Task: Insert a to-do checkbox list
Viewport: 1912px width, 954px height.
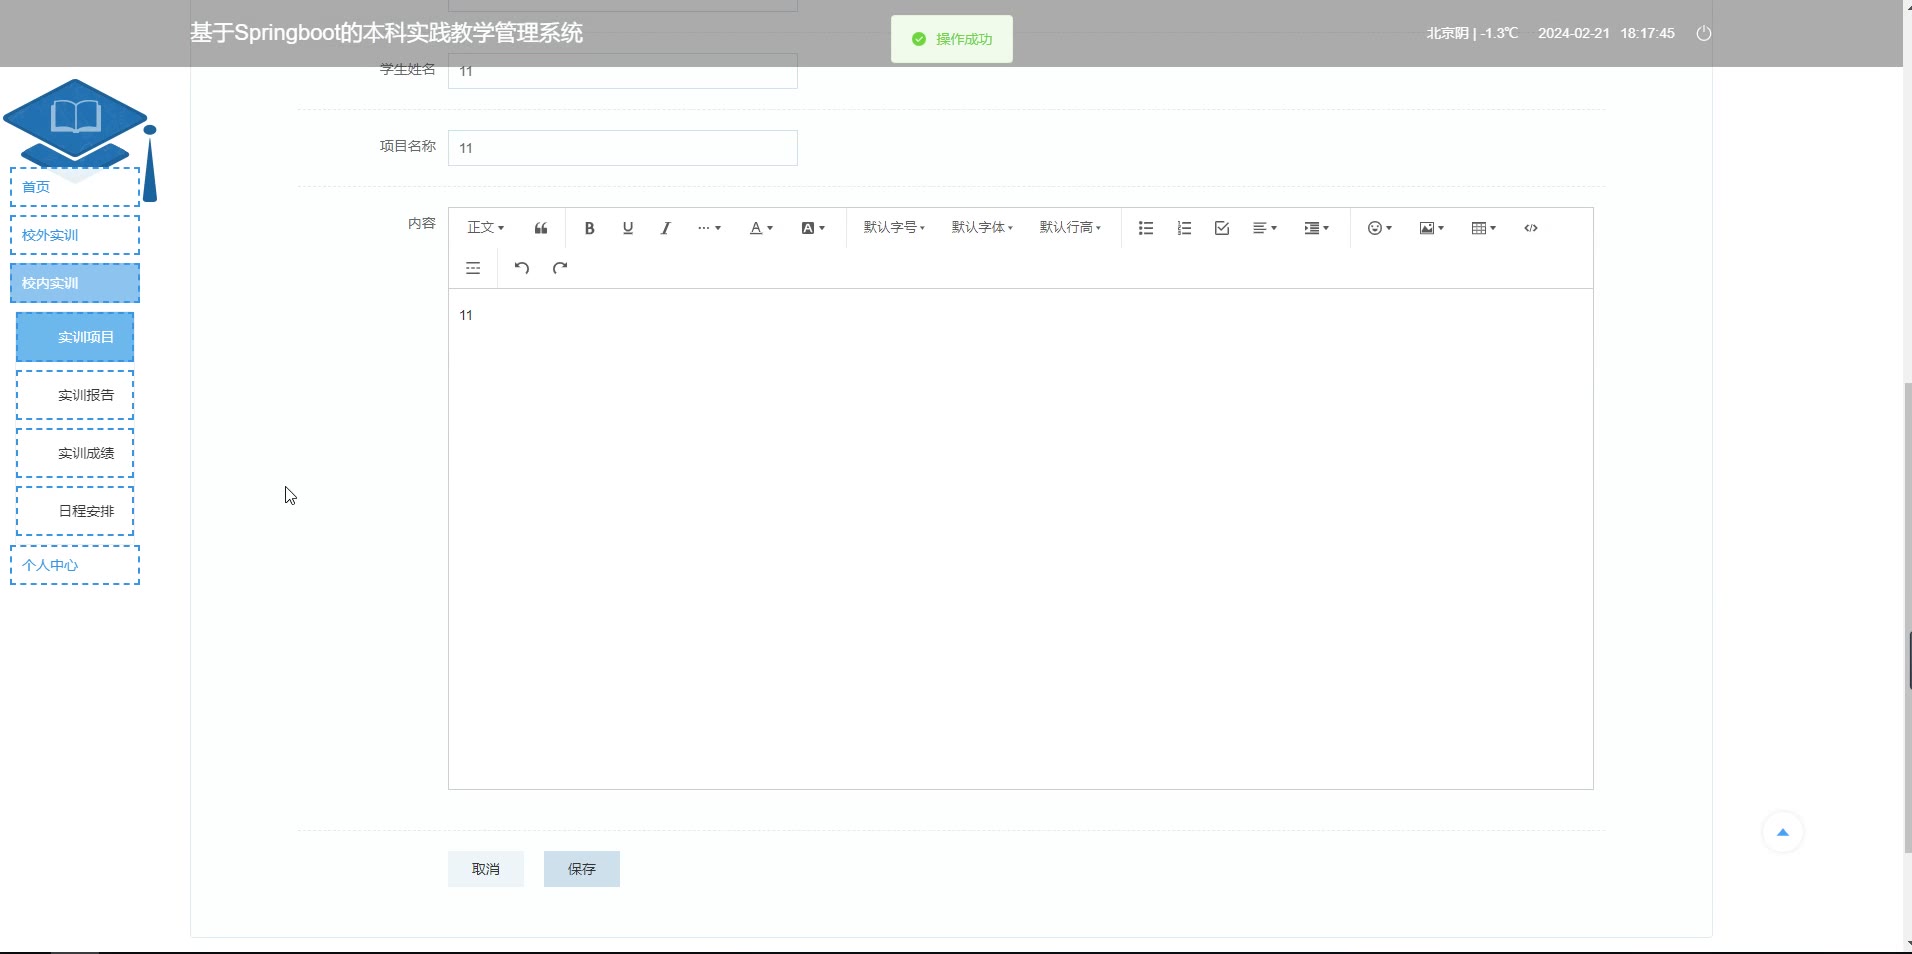Action: 1222,228
